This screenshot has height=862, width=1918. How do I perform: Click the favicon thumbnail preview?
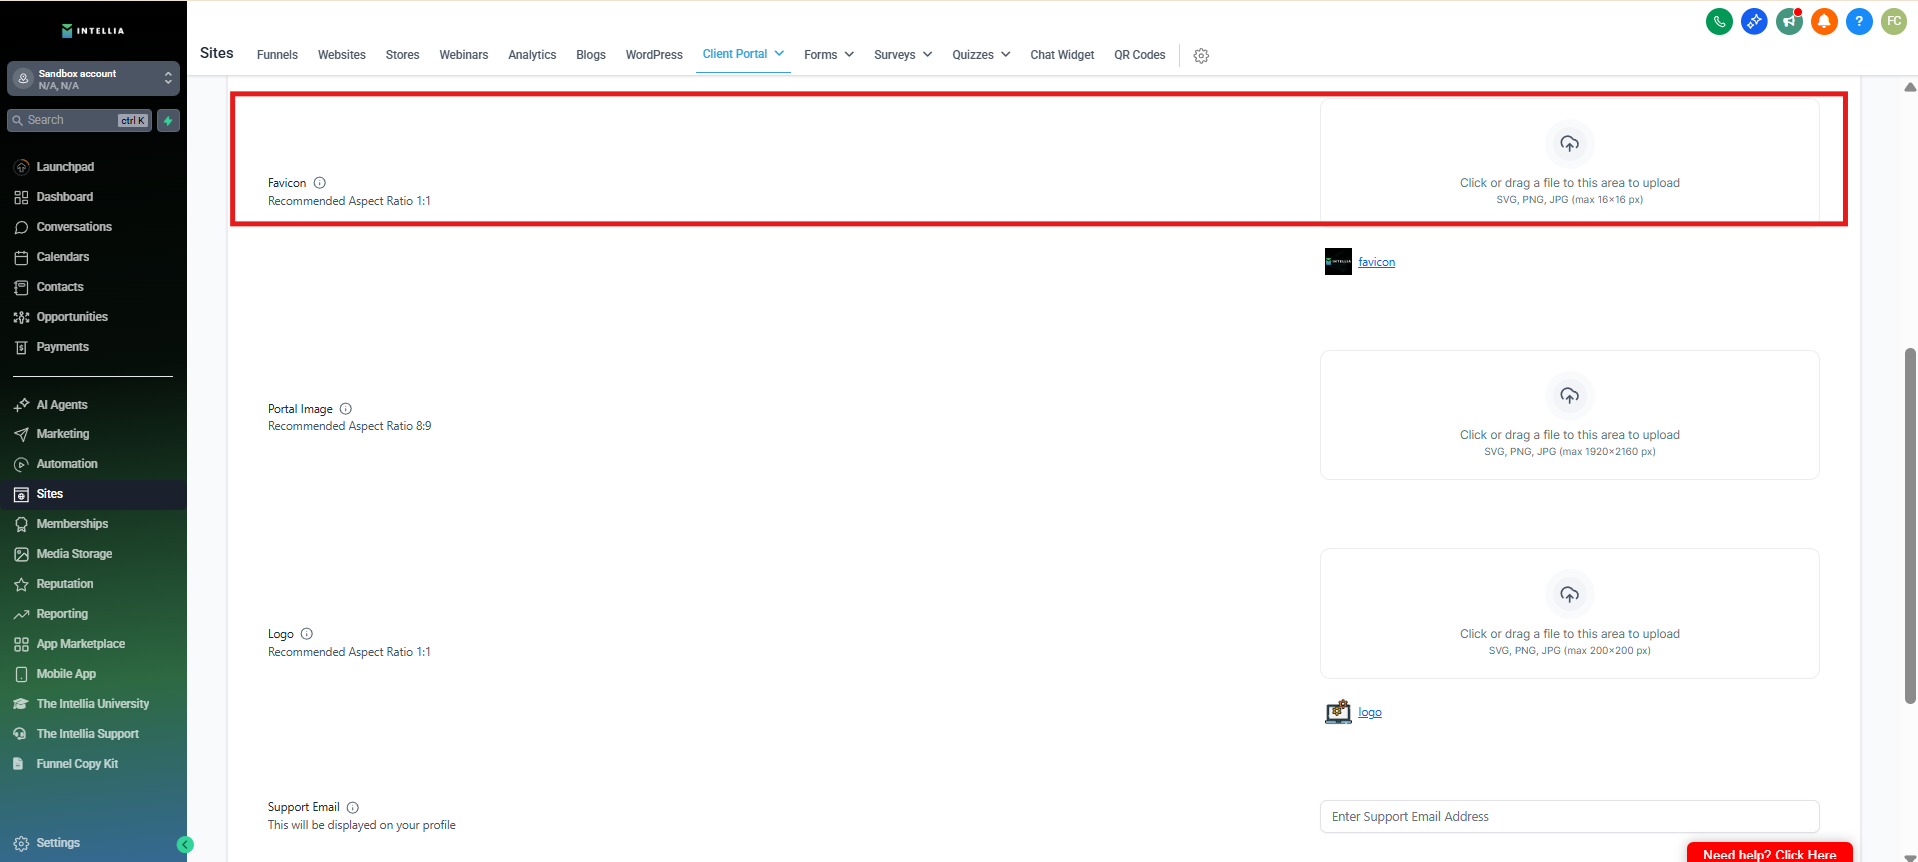[1338, 261]
